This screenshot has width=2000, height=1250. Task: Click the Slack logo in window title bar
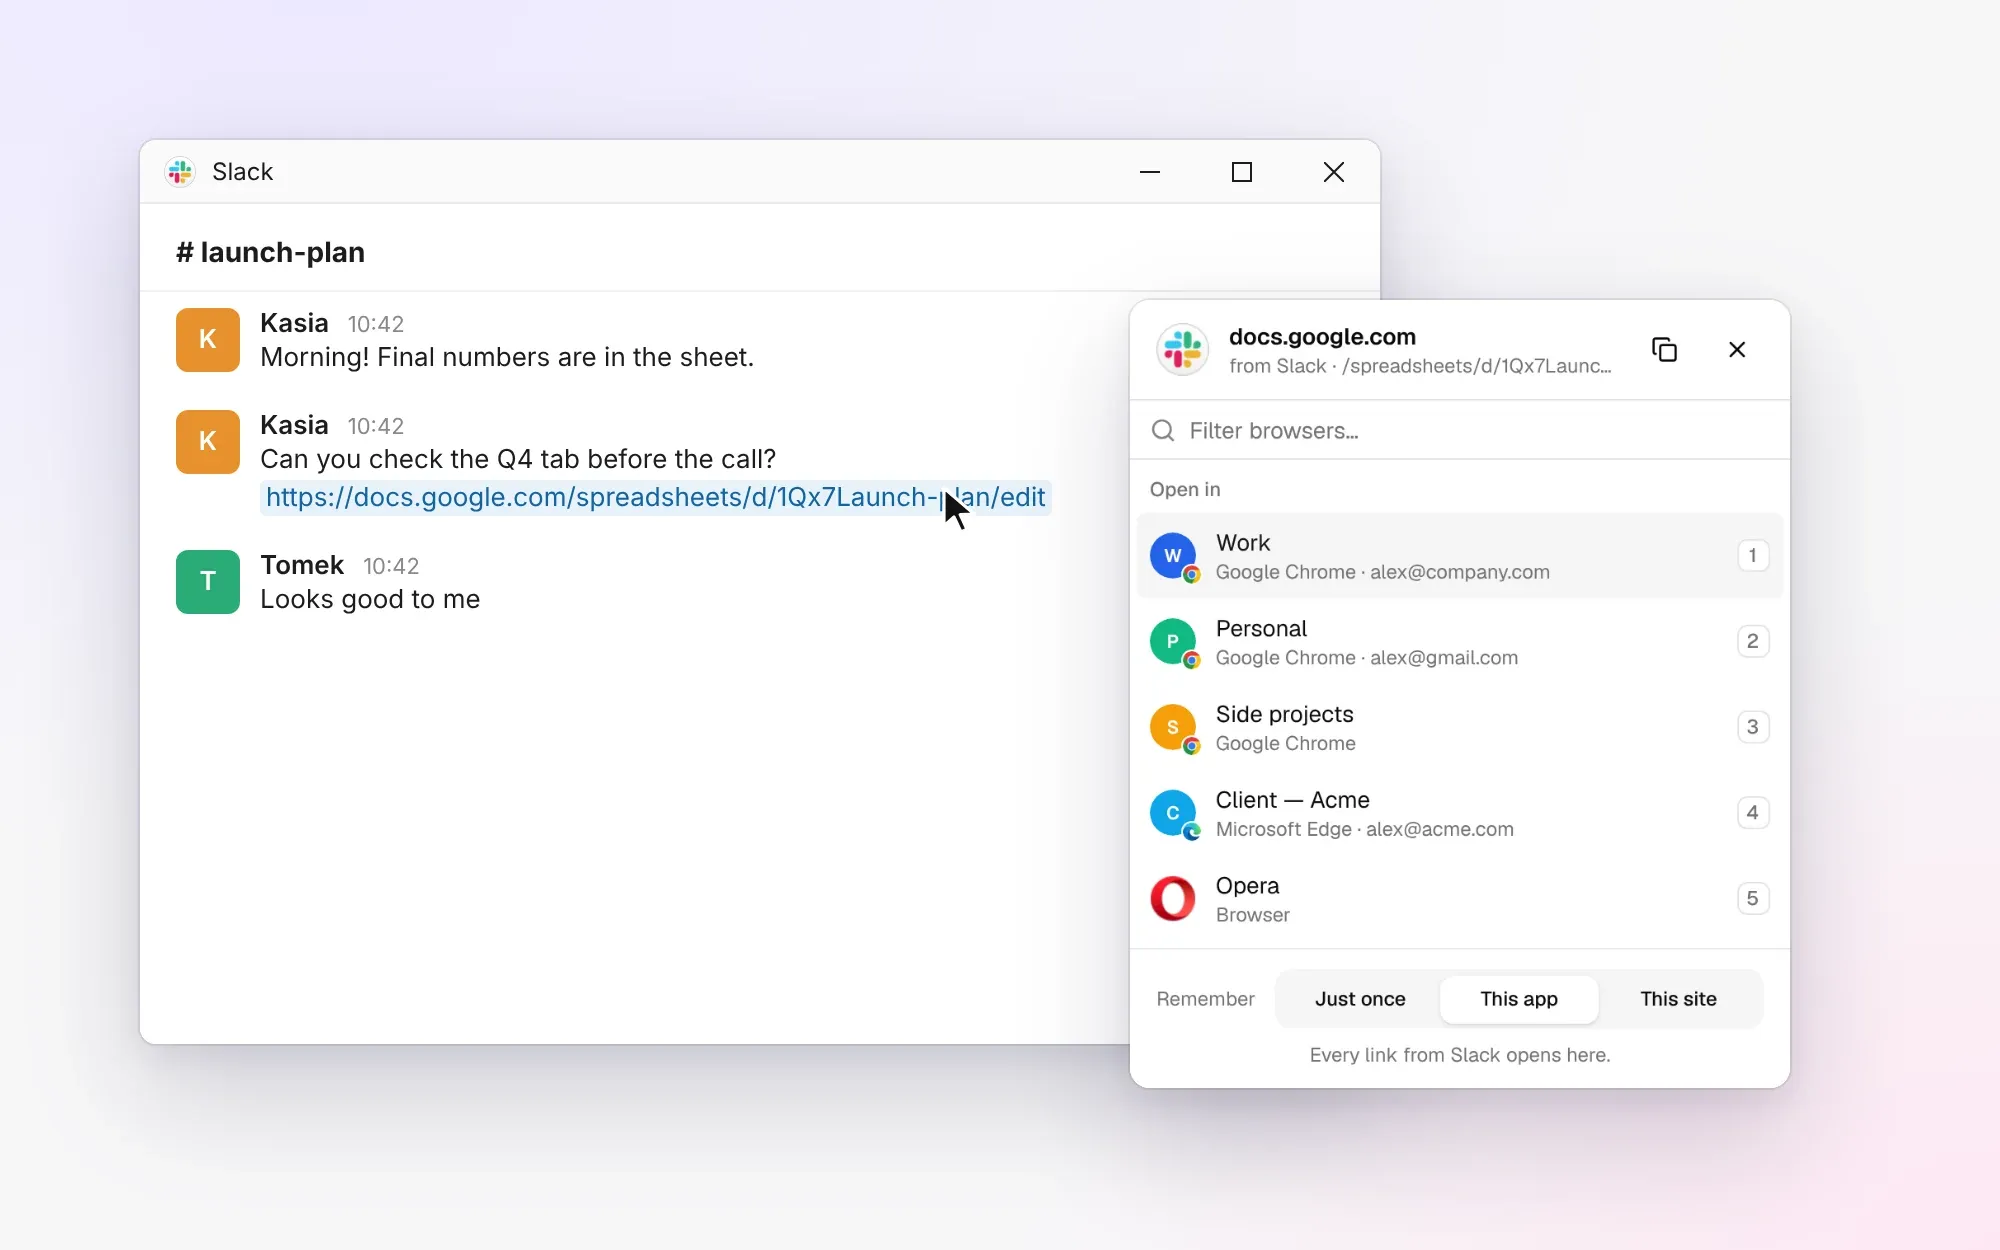[180, 172]
